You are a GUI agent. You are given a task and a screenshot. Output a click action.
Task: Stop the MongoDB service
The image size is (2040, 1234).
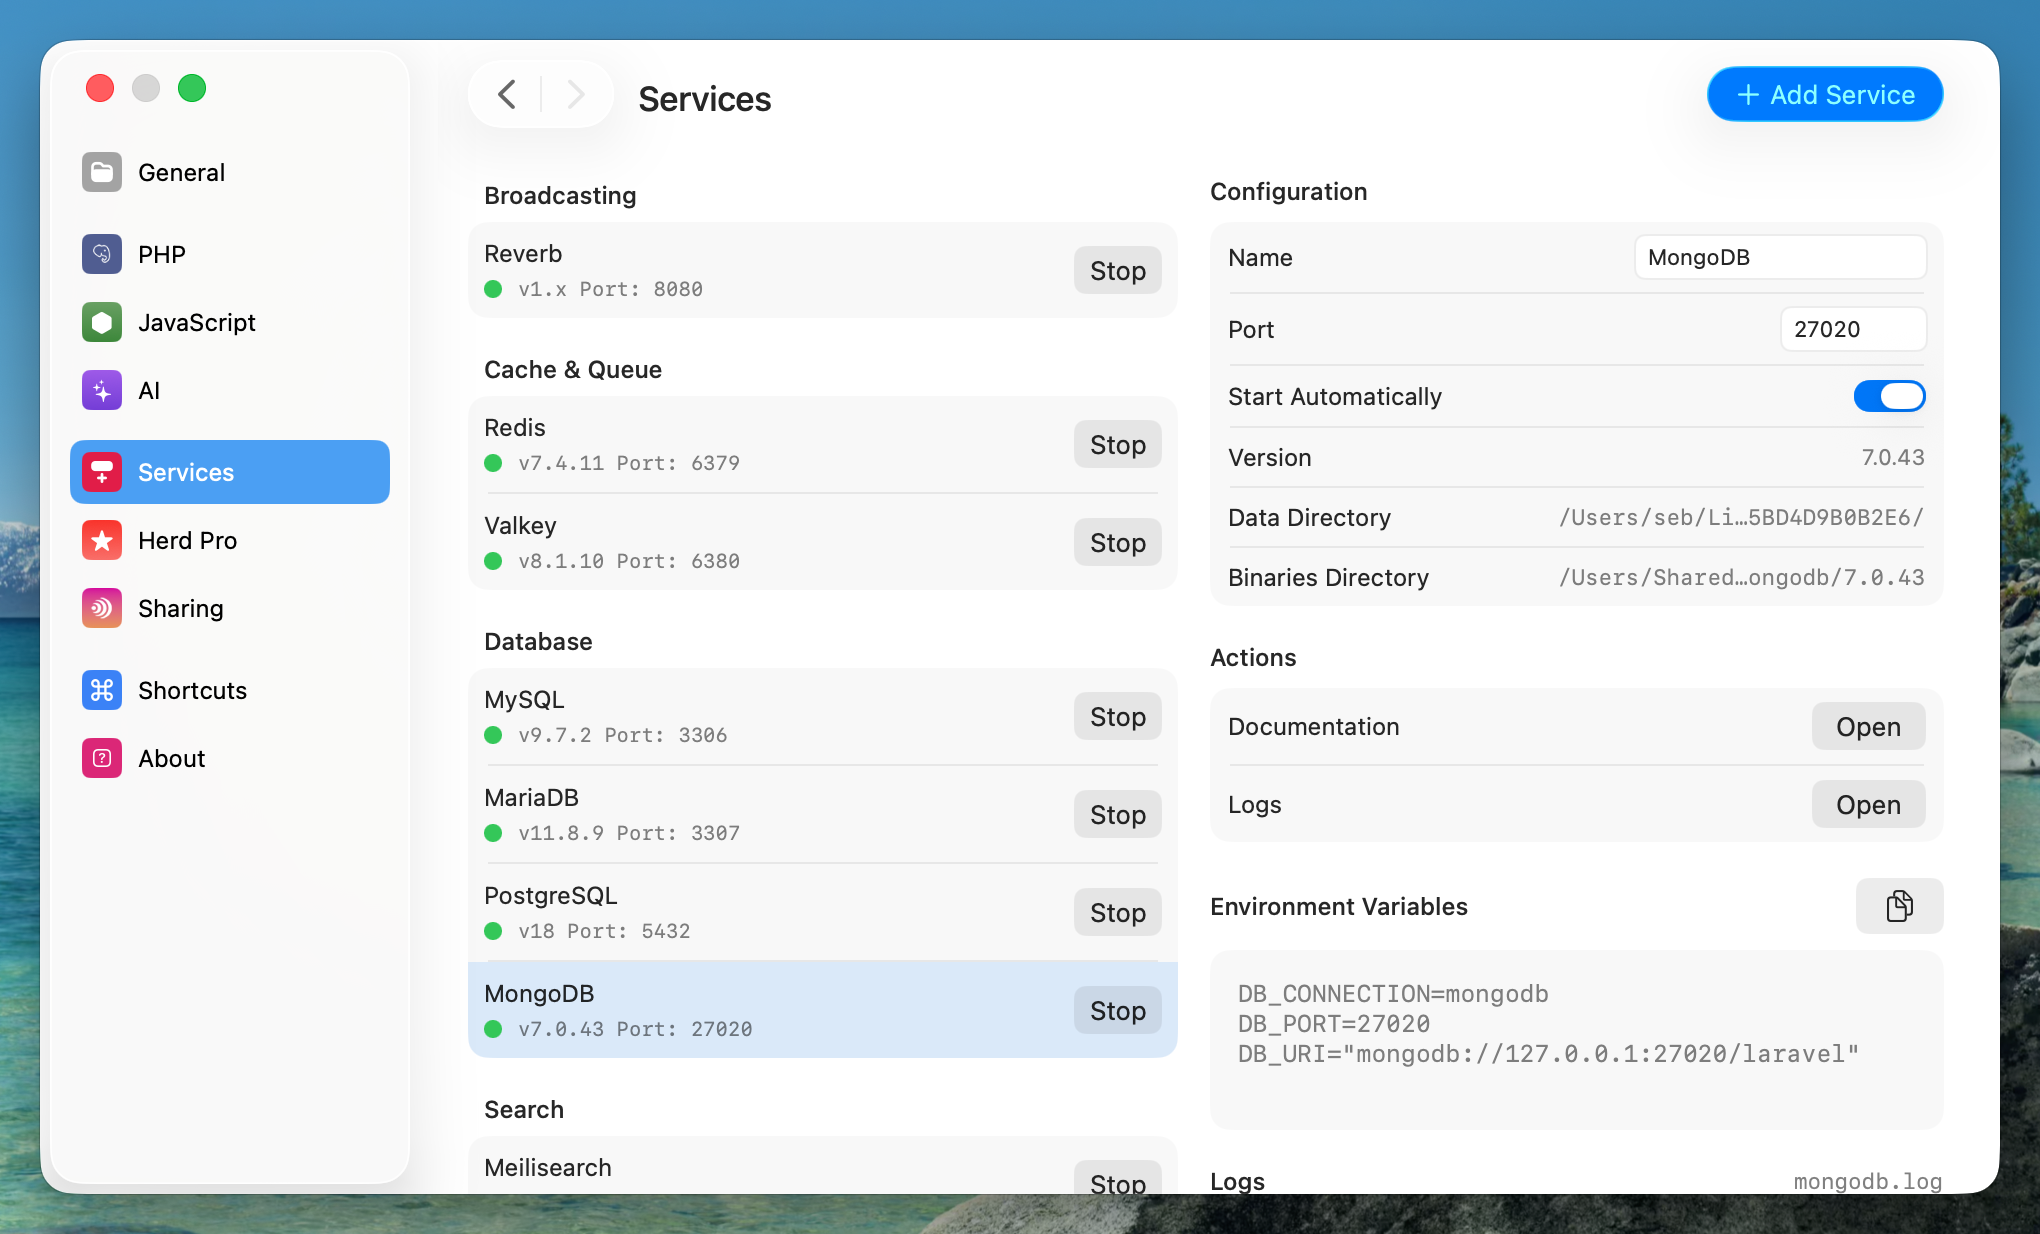1118,1010
